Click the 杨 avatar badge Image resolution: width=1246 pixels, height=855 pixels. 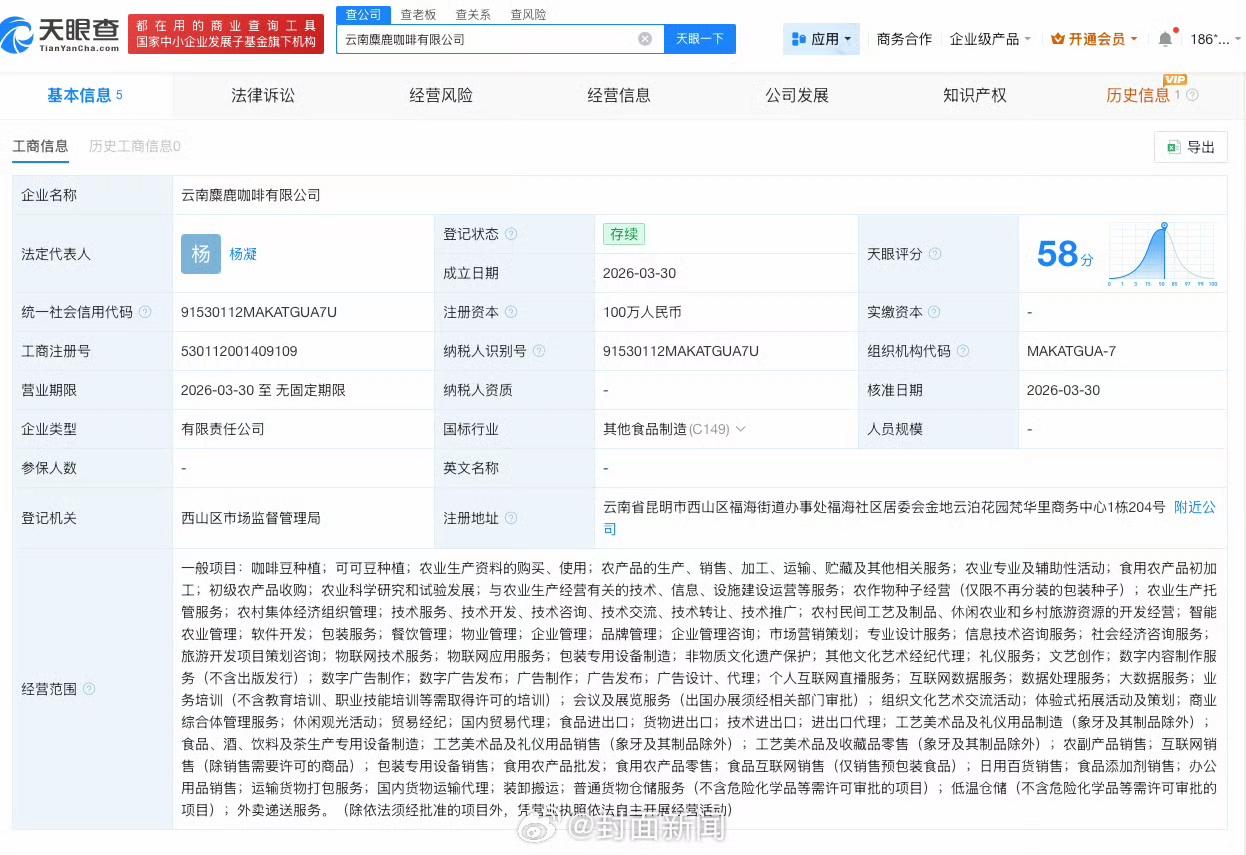[x=200, y=254]
